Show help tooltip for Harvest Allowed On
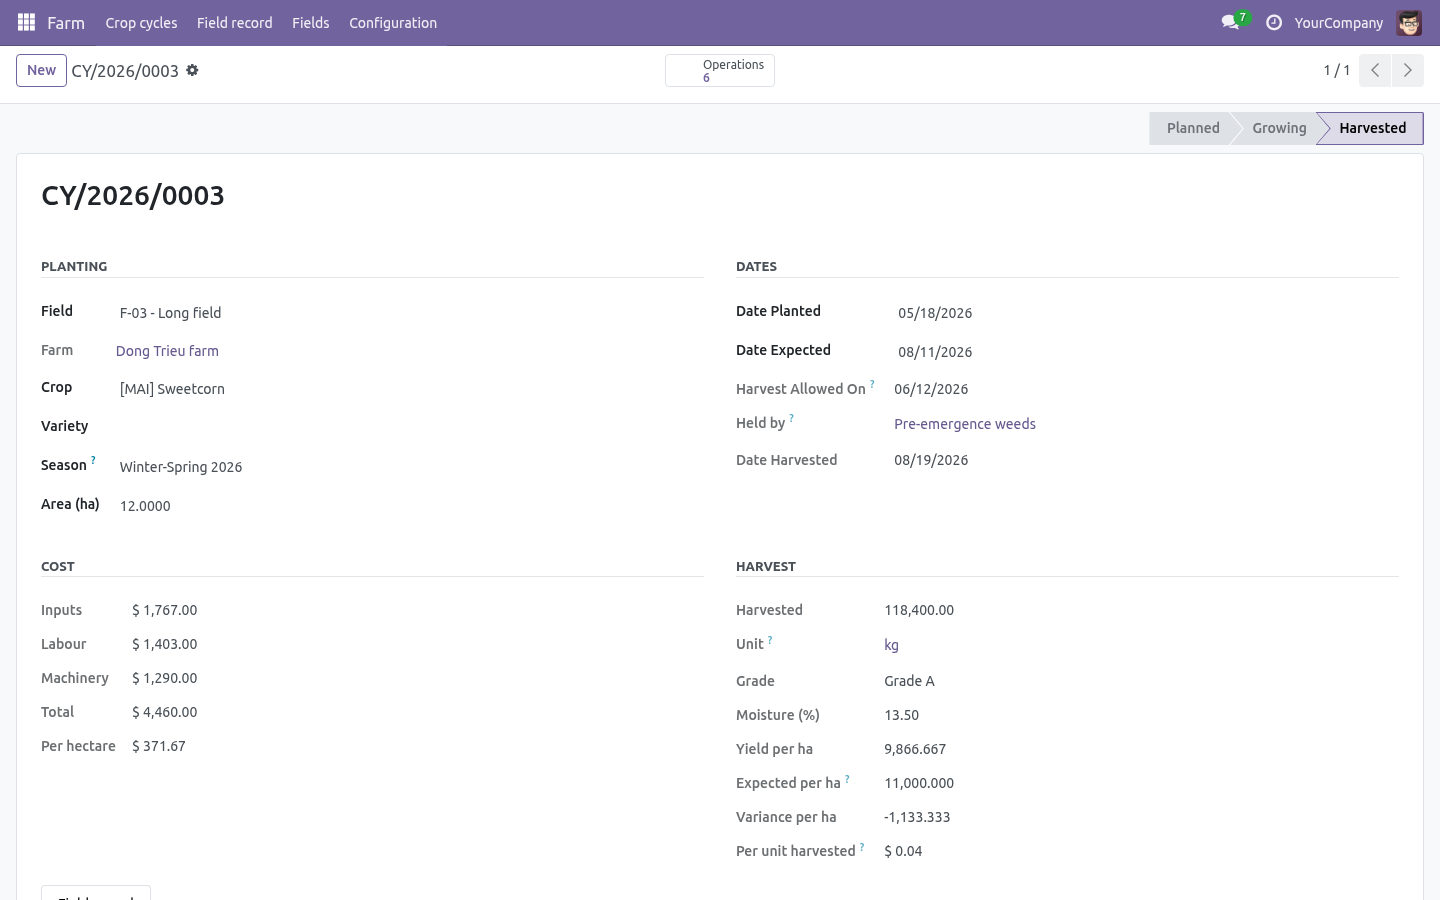Viewport: 1440px width, 900px height. click(x=872, y=384)
